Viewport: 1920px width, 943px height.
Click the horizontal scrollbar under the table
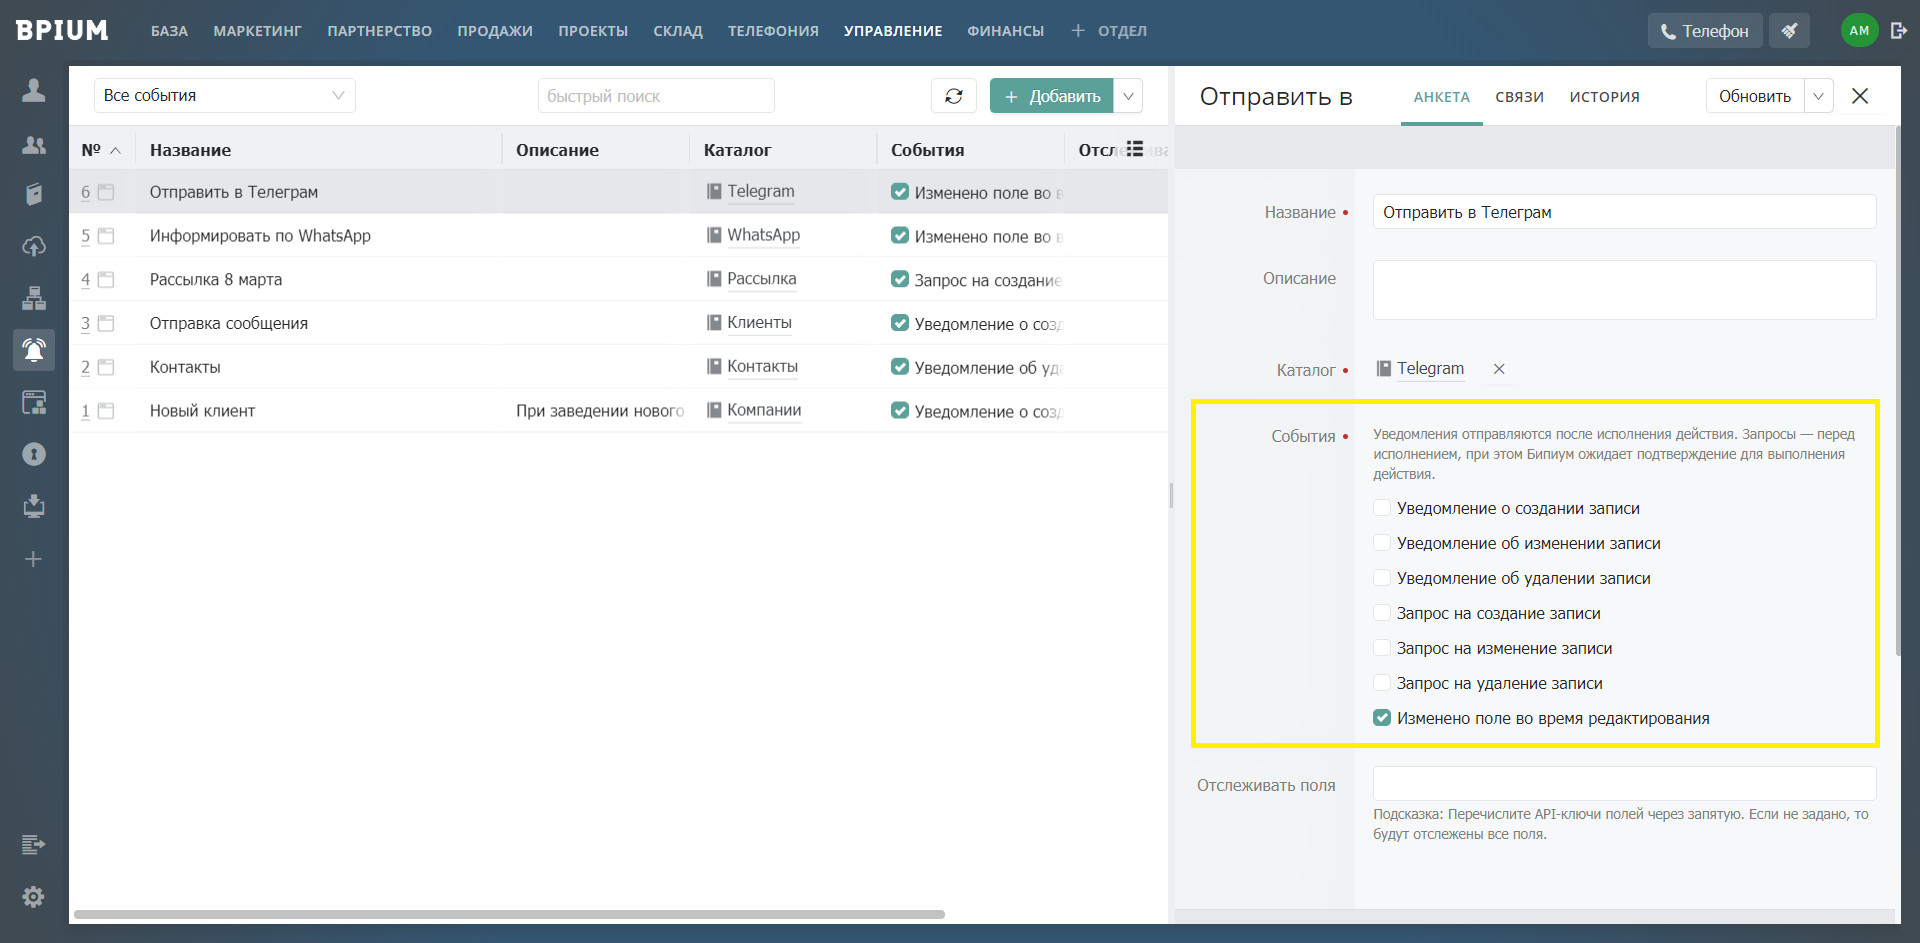[x=509, y=914]
